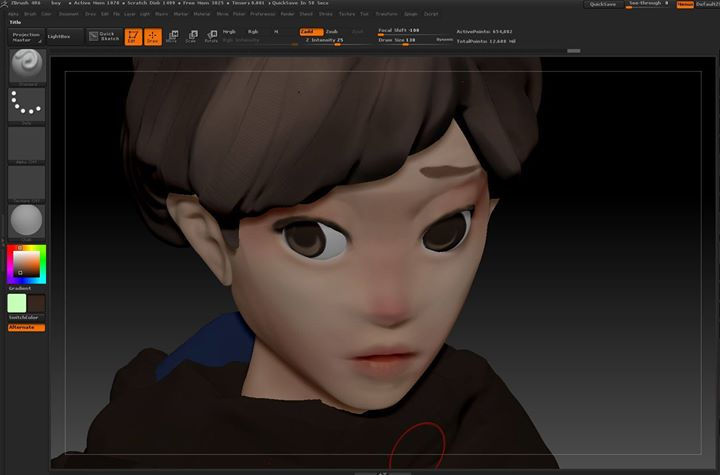Select the dark brown main color swatch
The image size is (720, 475).
coord(36,304)
